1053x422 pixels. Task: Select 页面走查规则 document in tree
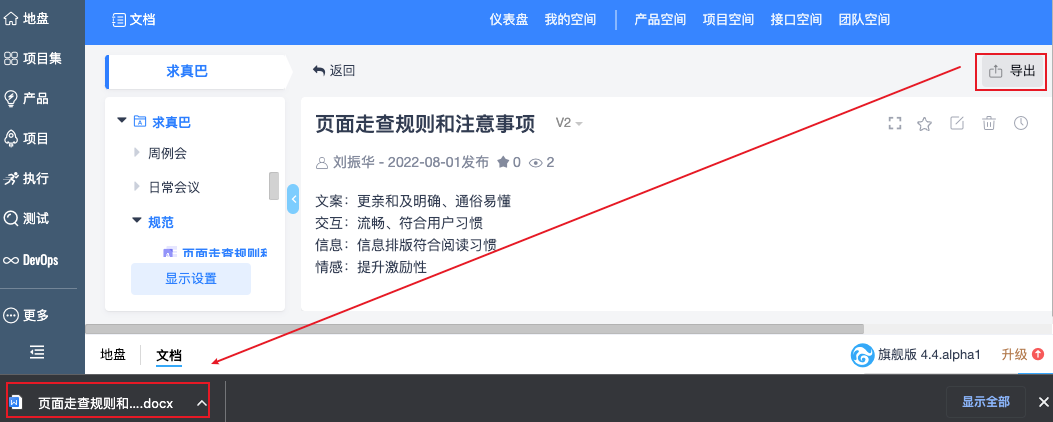pos(215,253)
